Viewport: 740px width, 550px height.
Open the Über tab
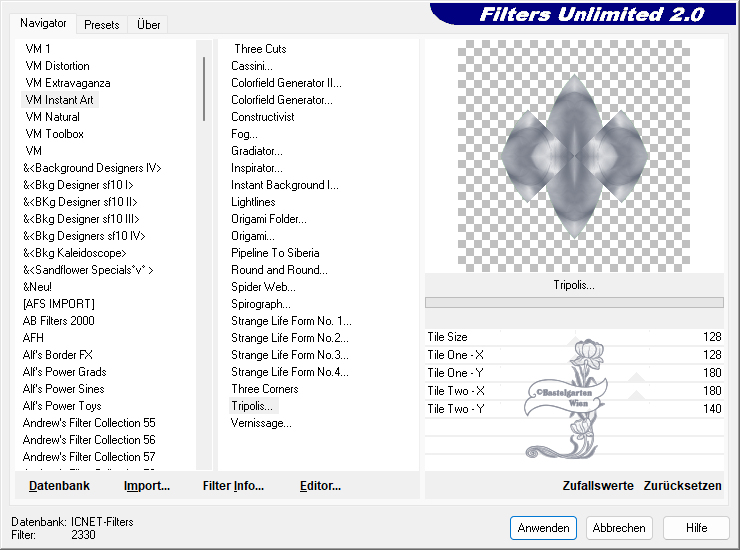coord(148,24)
